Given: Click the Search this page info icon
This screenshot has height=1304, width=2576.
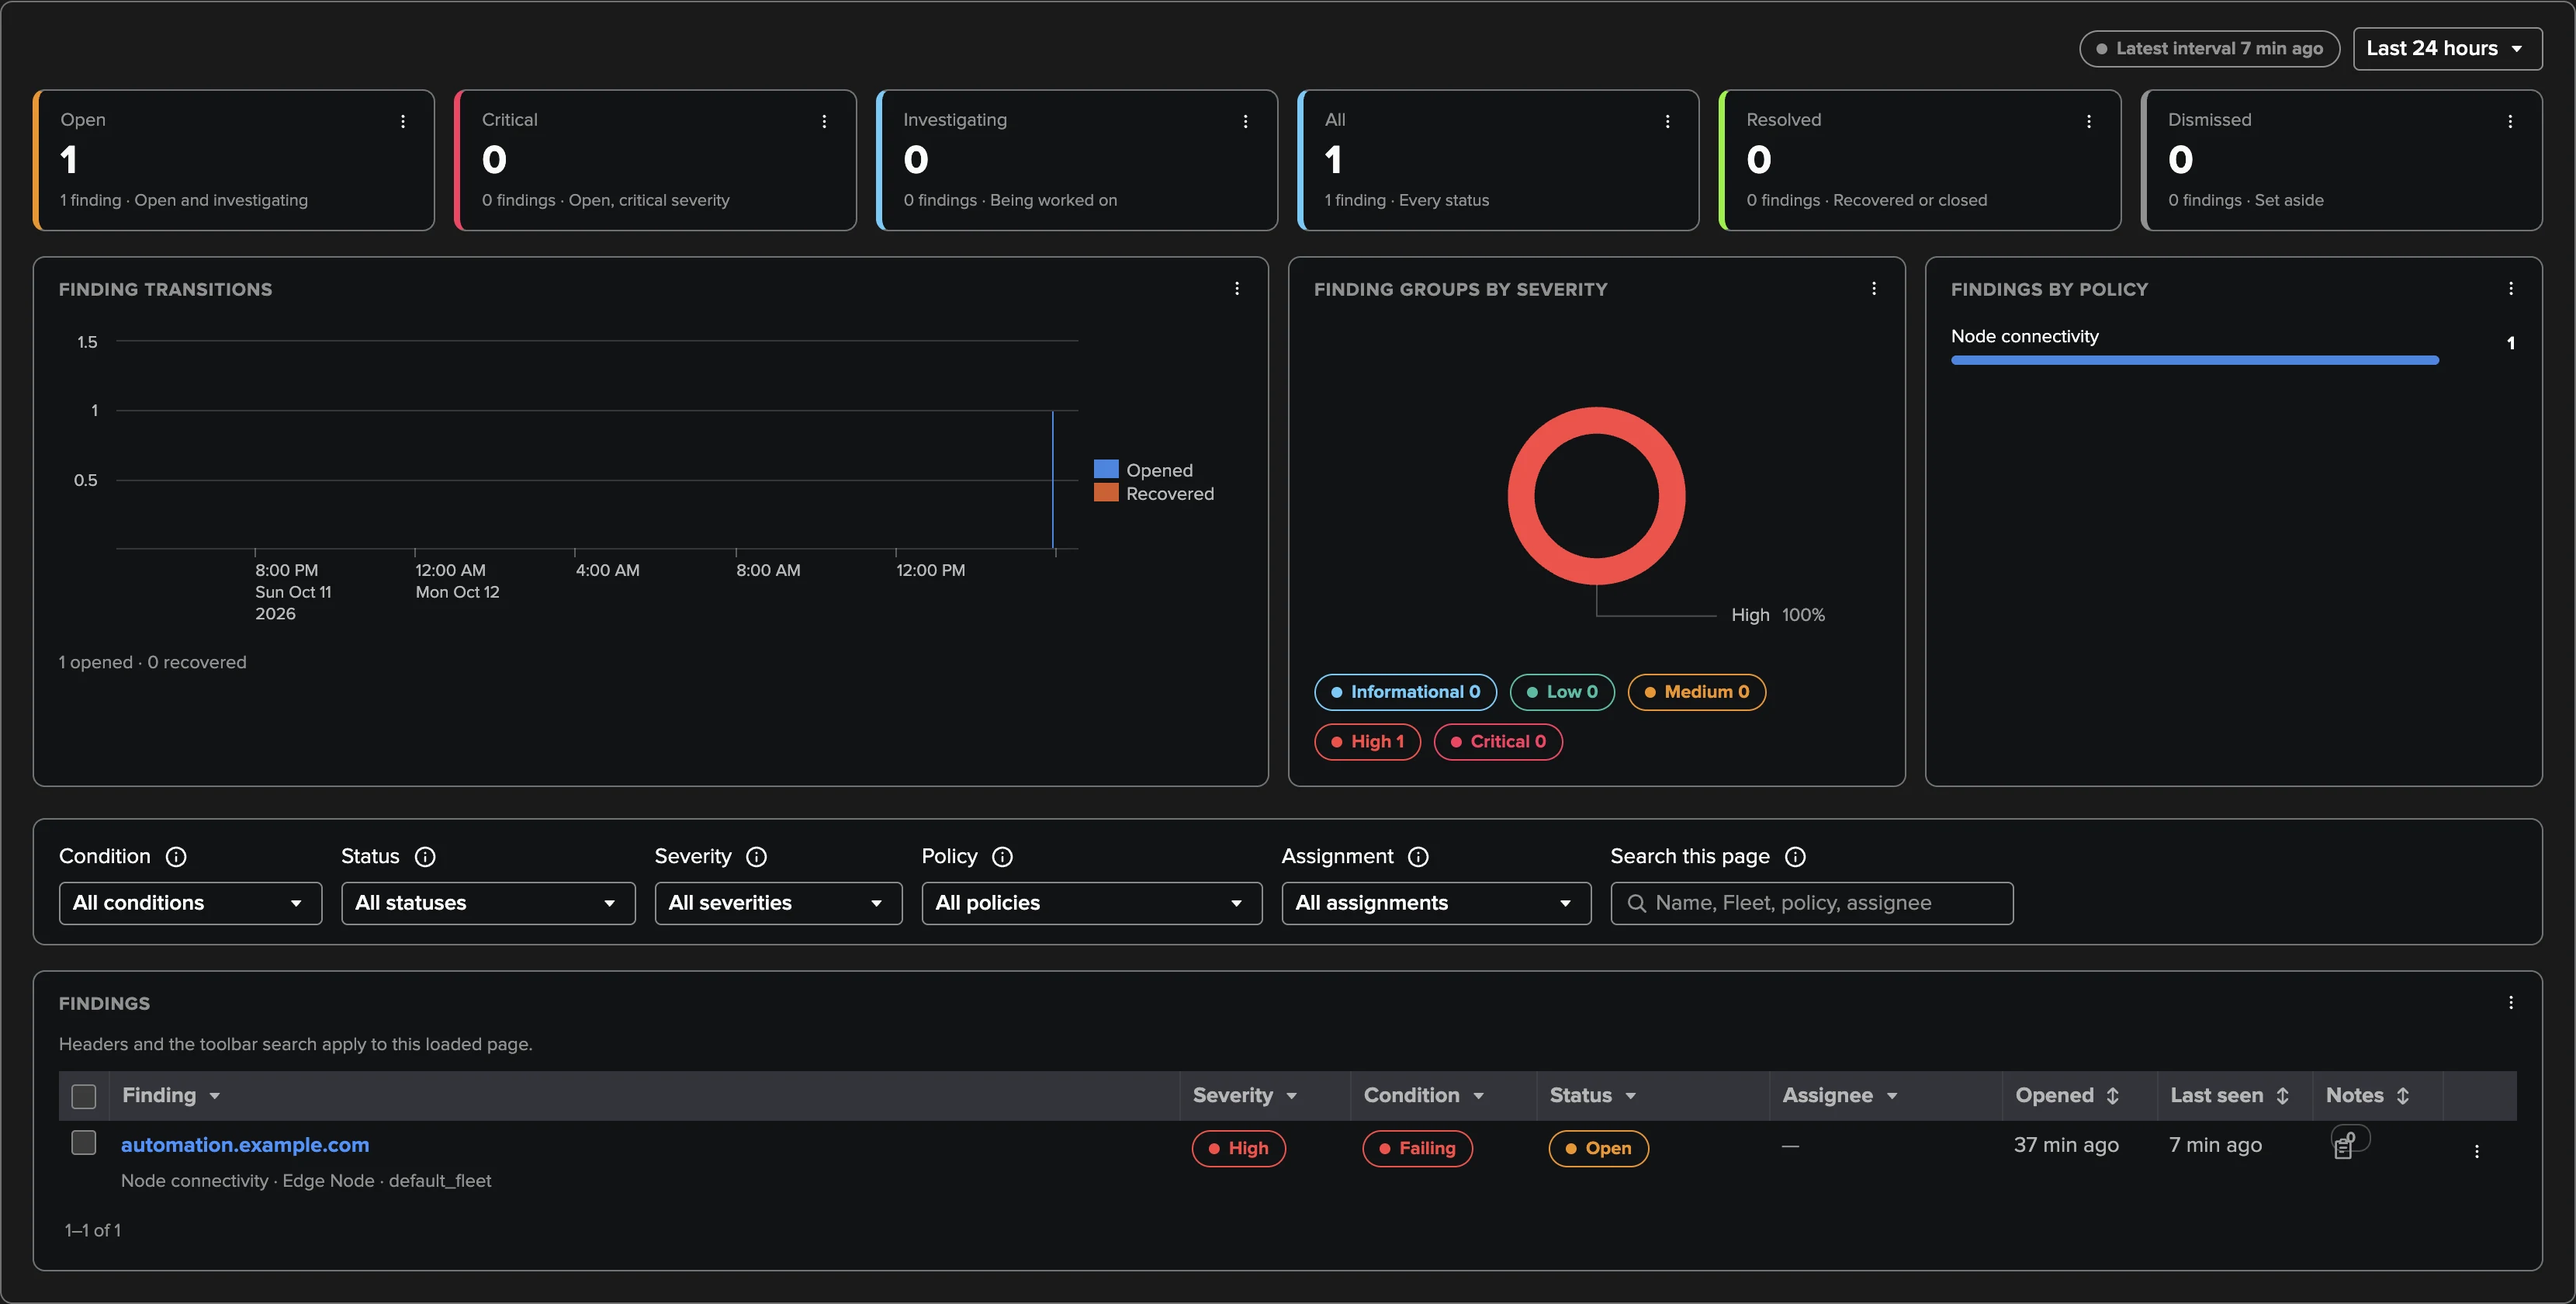Looking at the screenshot, I should click(x=1795, y=857).
